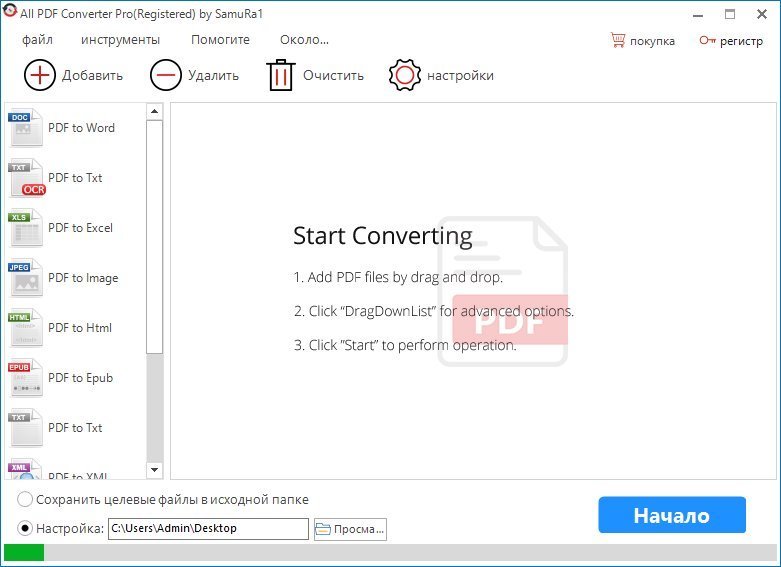Click the регистр link
The height and width of the screenshot is (567, 781).
[x=741, y=41]
